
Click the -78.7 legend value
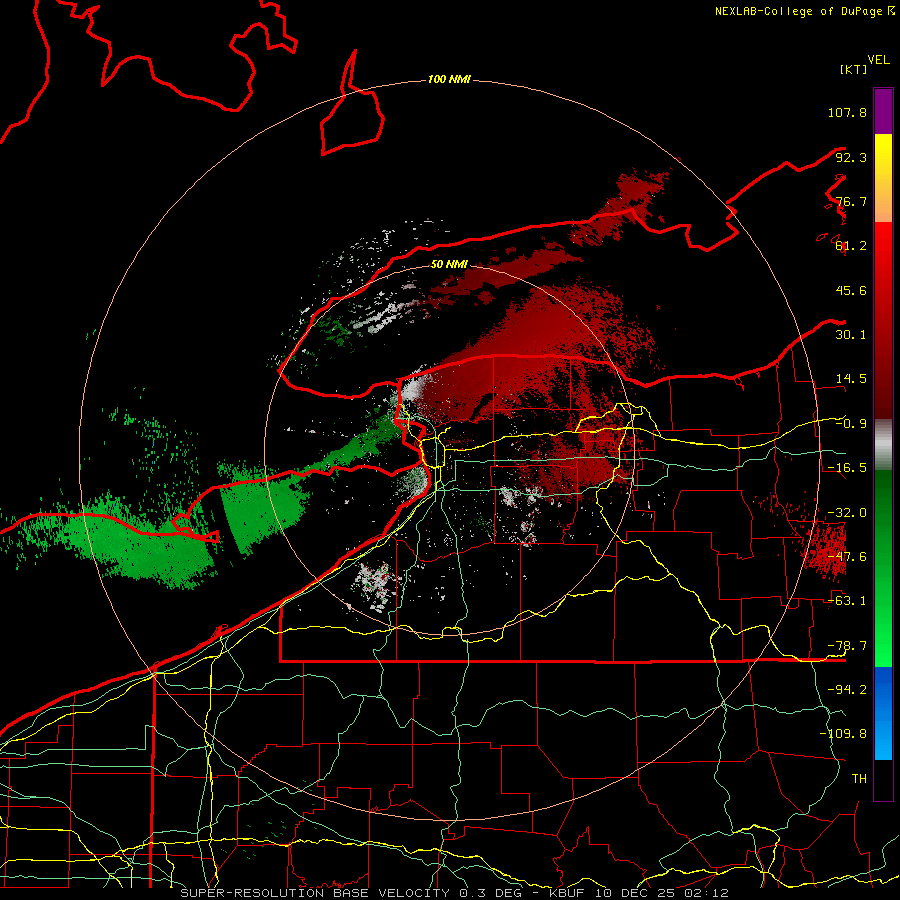click(x=847, y=646)
